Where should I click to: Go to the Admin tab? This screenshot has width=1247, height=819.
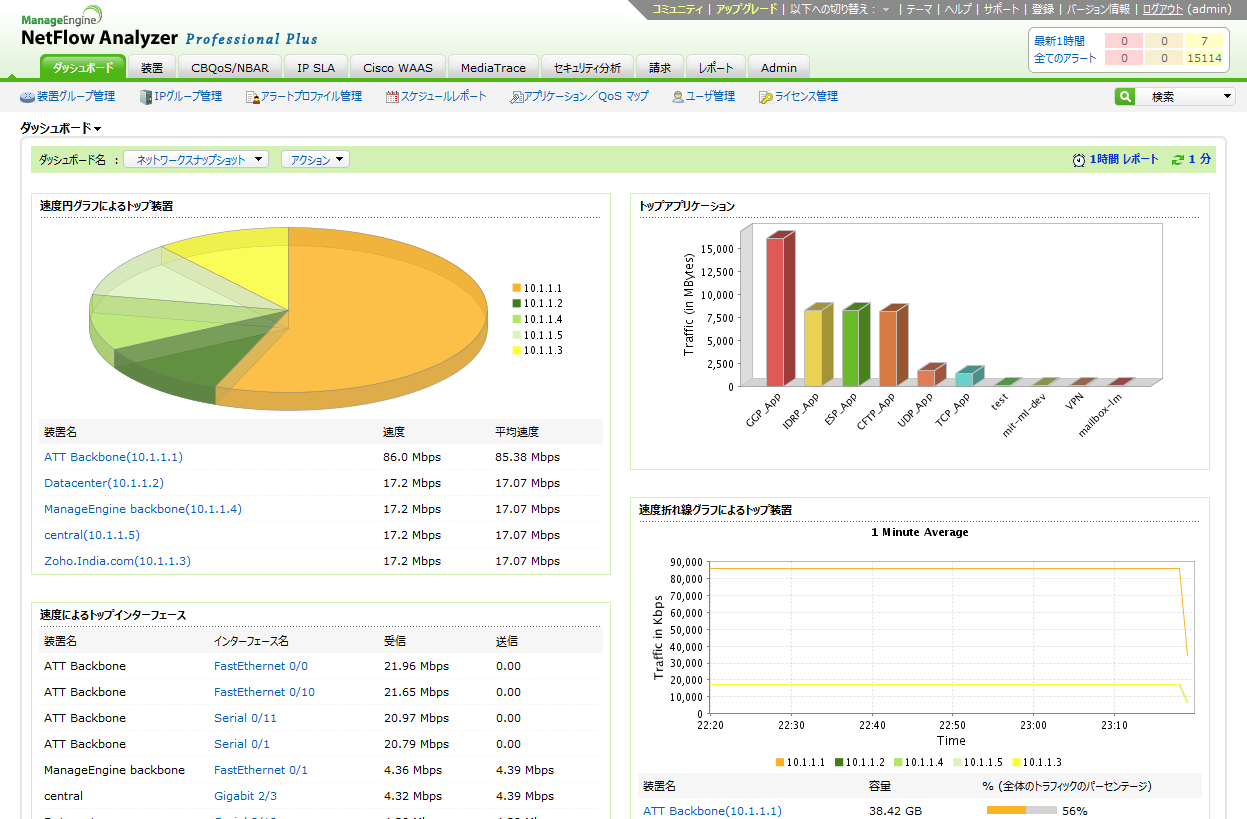778,68
